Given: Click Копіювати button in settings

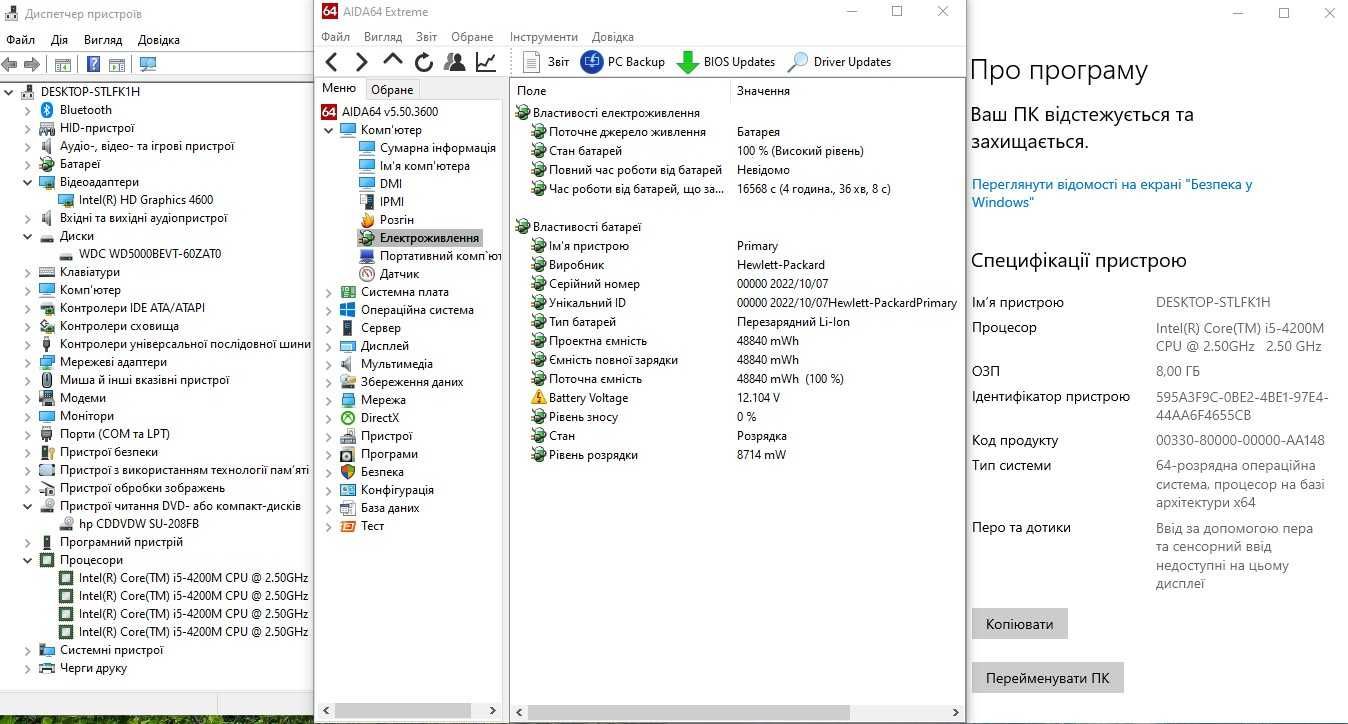Looking at the screenshot, I should coord(1020,624).
